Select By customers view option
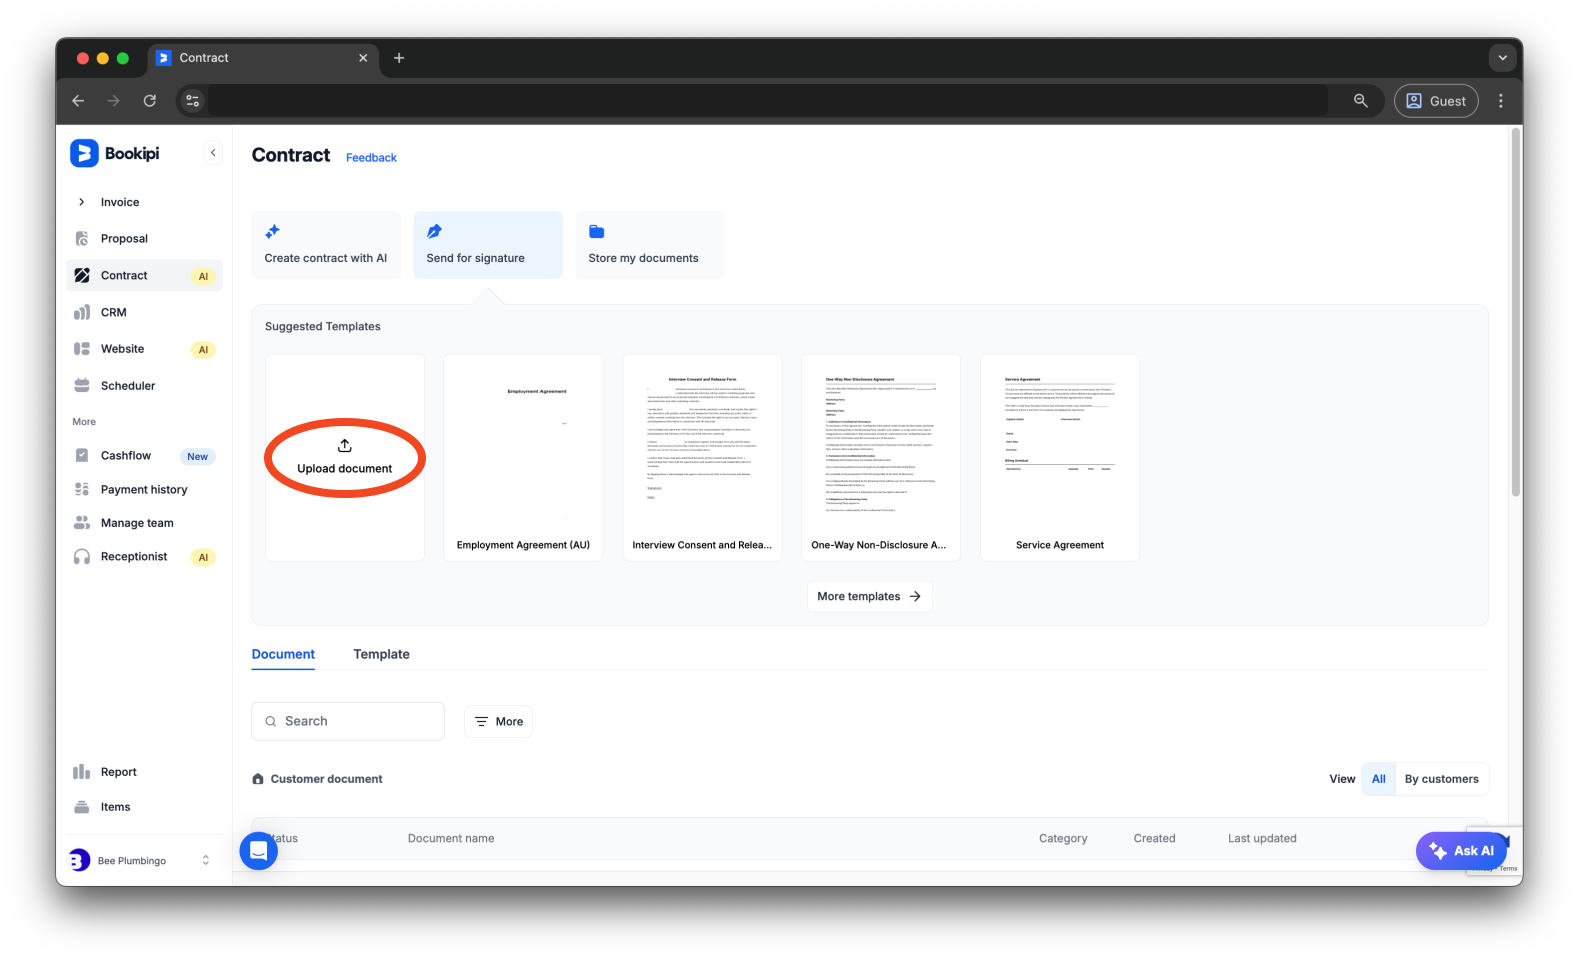This screenshot has height=960, width=1579. point(1441,779)
